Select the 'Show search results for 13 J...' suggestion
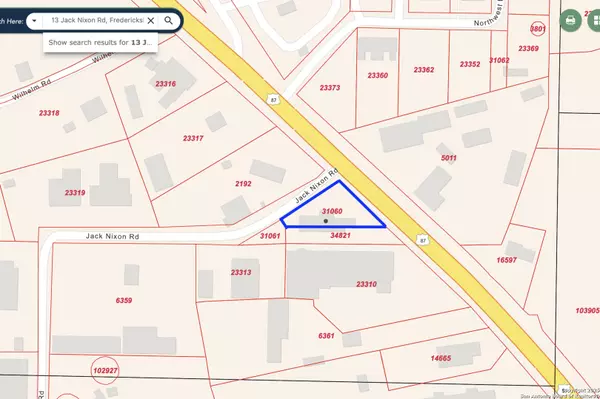This screenshot has height=399, width=600. coord(100,42)
